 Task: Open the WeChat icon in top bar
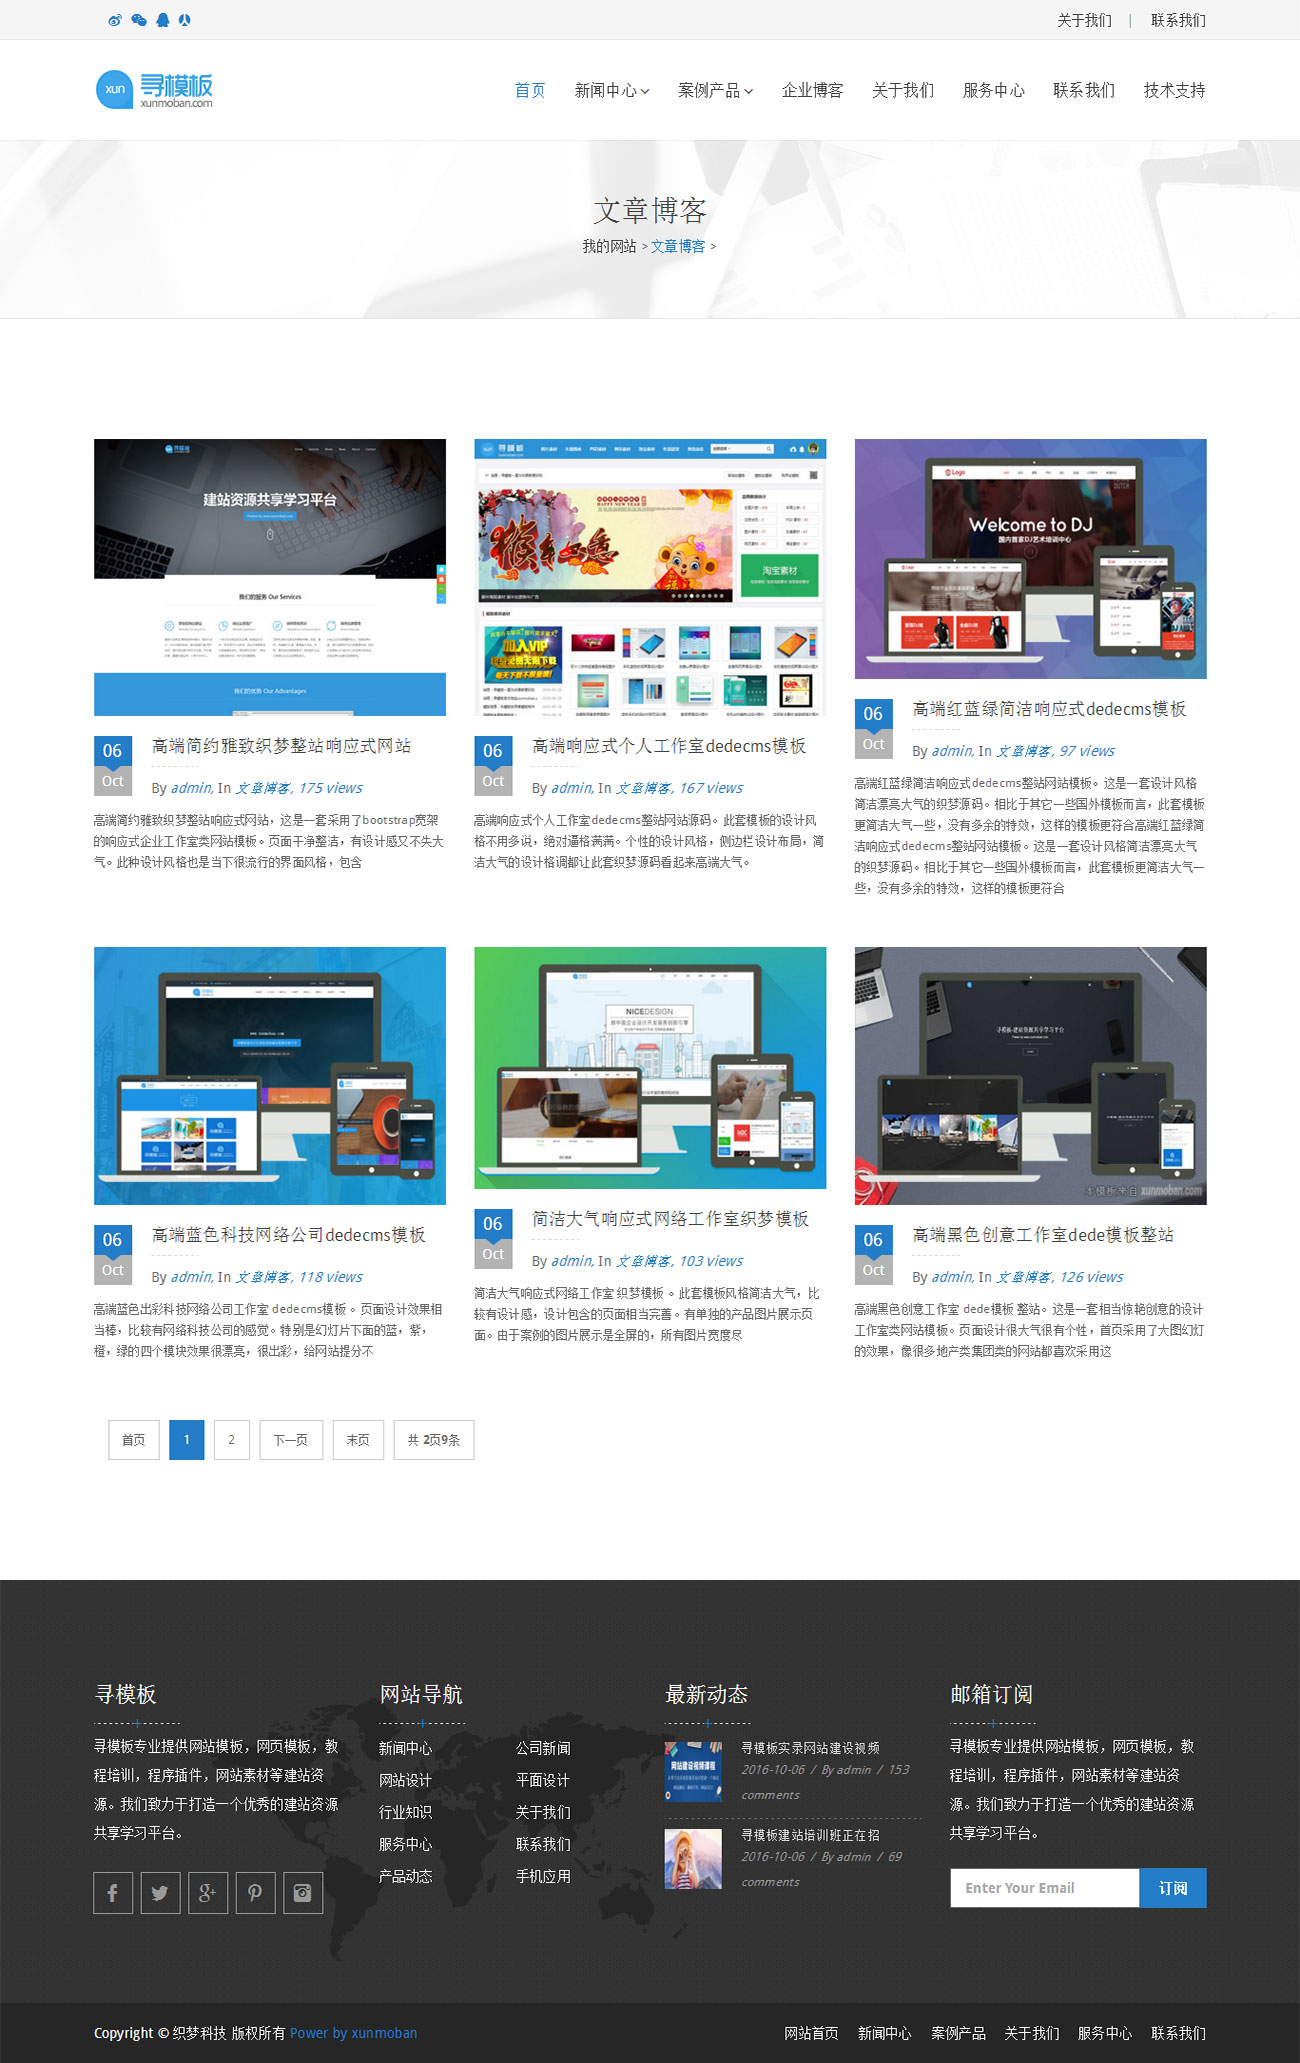tap(139, 20)
